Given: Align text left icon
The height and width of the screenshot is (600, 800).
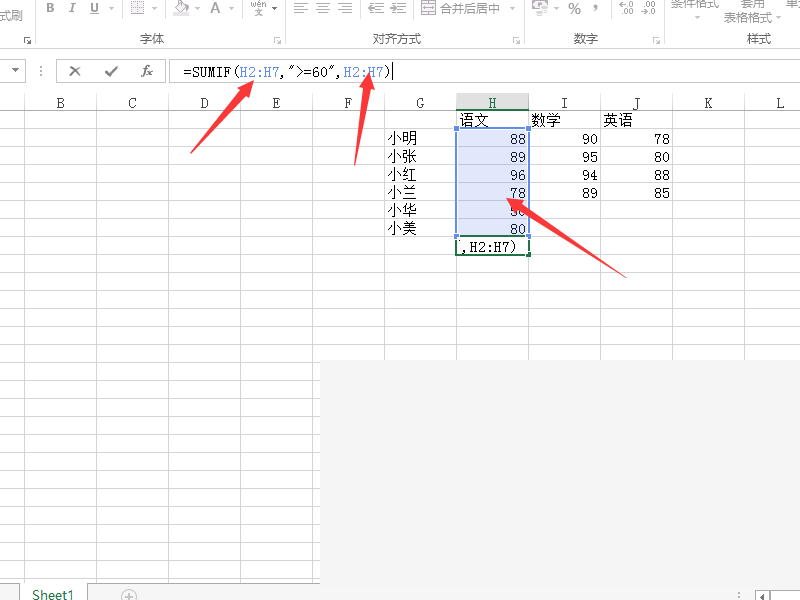Looking at the screenshot, I should (301, 8).
